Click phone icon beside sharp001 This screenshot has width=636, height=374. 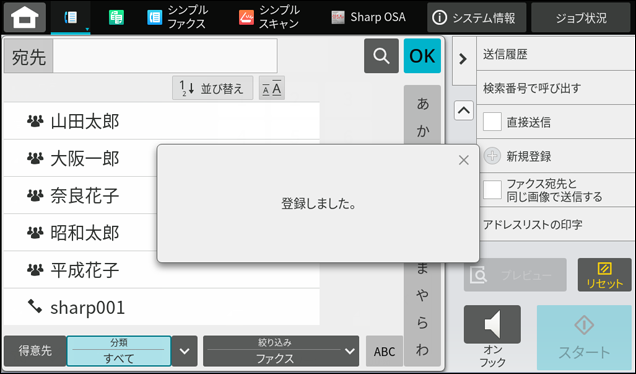point(35,307)
